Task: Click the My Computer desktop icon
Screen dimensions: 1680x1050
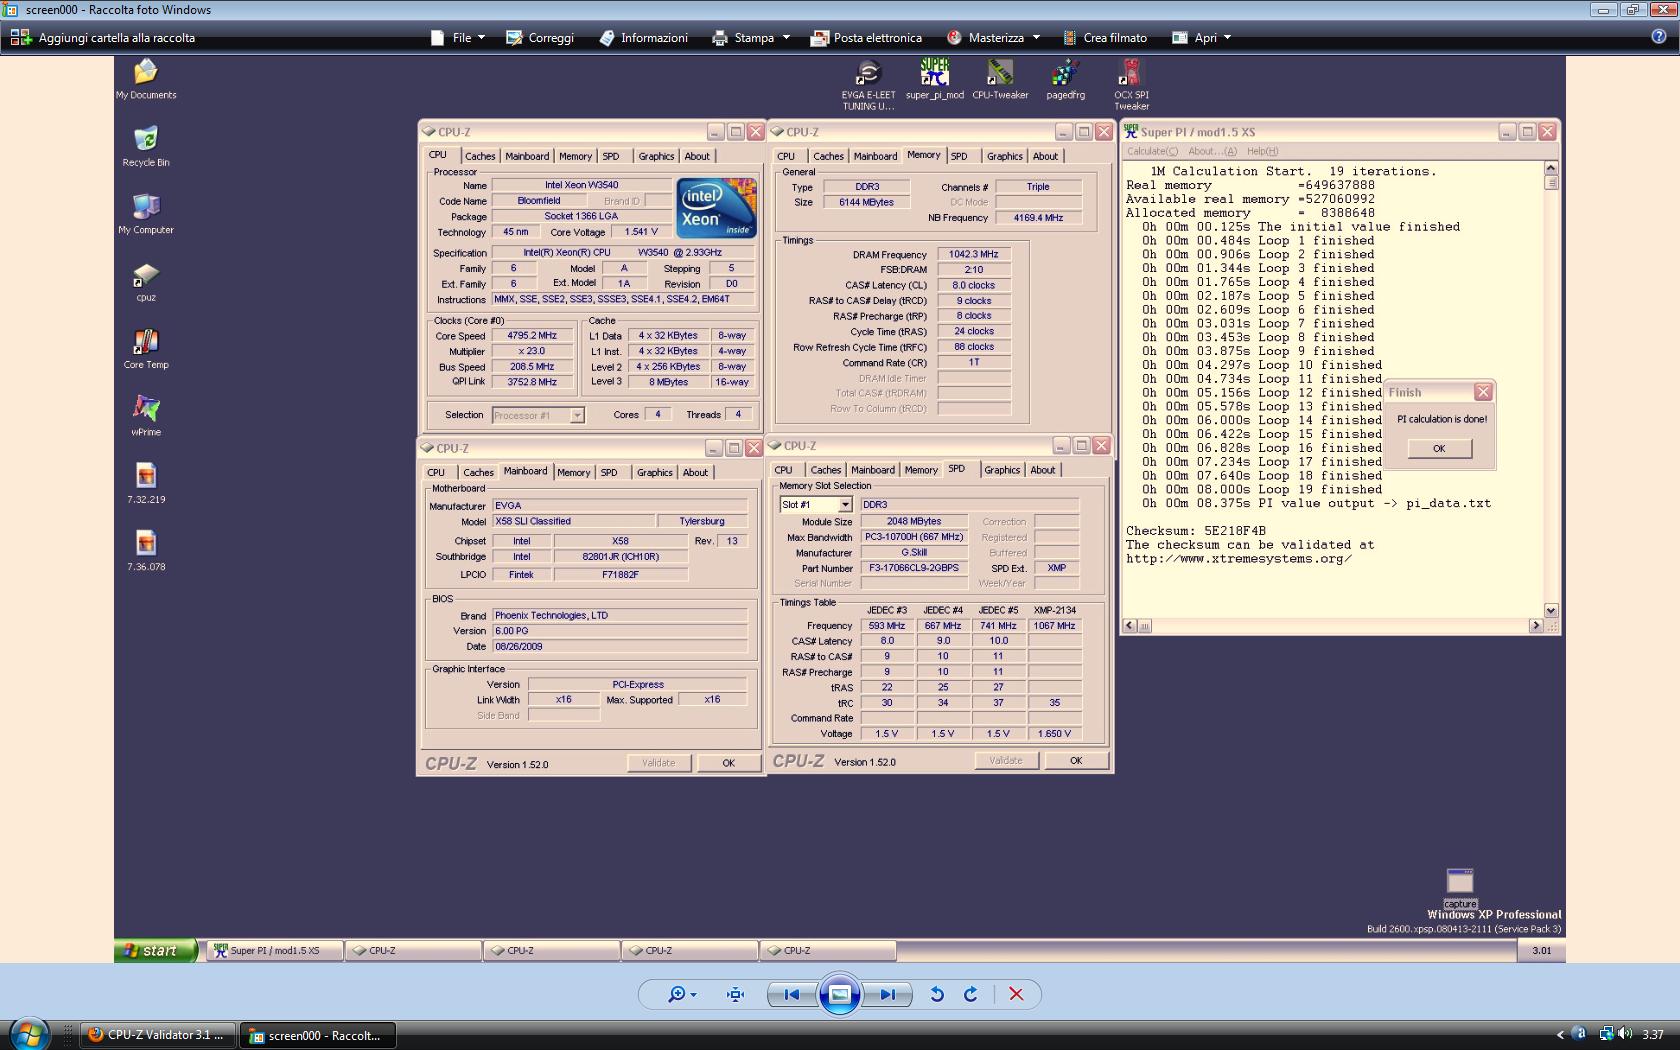Action: [x=146, y=213]
